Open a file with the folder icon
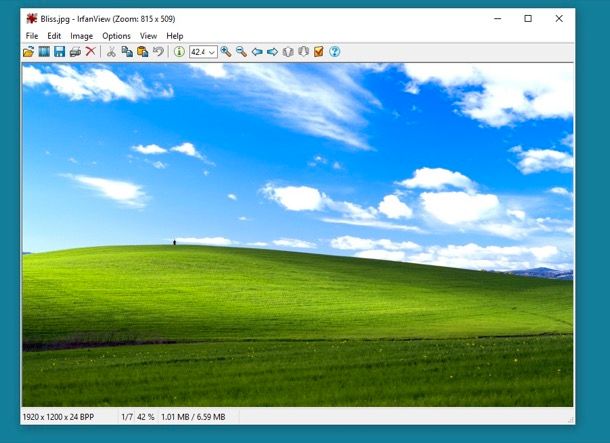This screenshot has width=610, height=443. (x=28, y=52)
